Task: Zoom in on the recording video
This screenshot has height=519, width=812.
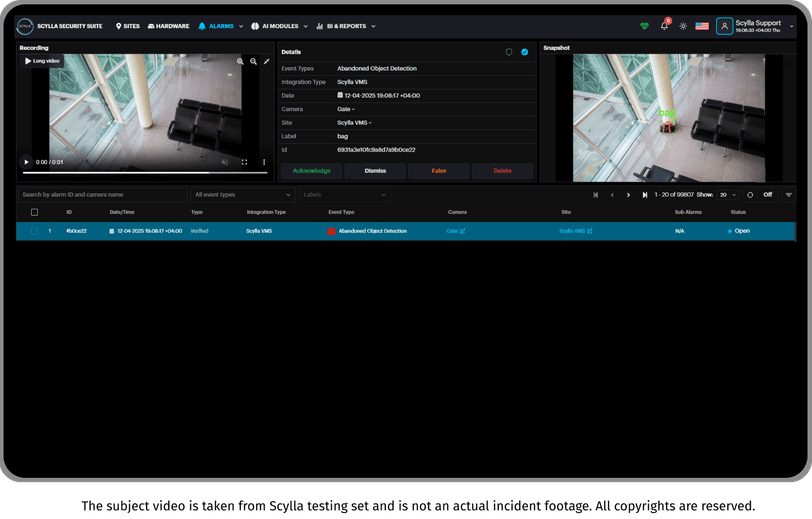Action: coord(240,61)
